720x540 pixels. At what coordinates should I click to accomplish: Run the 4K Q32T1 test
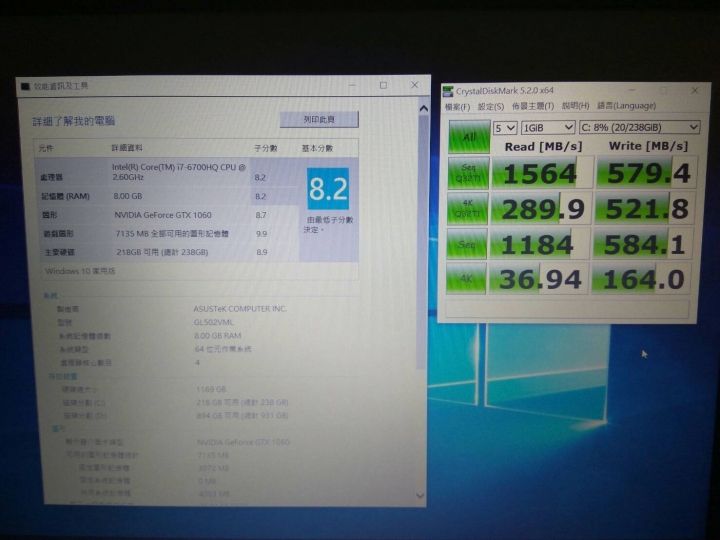point(467,208)
